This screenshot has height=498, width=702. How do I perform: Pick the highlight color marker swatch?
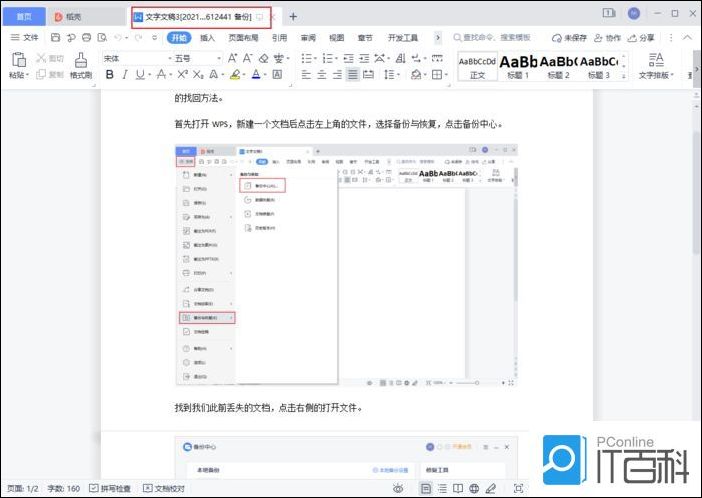pos(235,74)
